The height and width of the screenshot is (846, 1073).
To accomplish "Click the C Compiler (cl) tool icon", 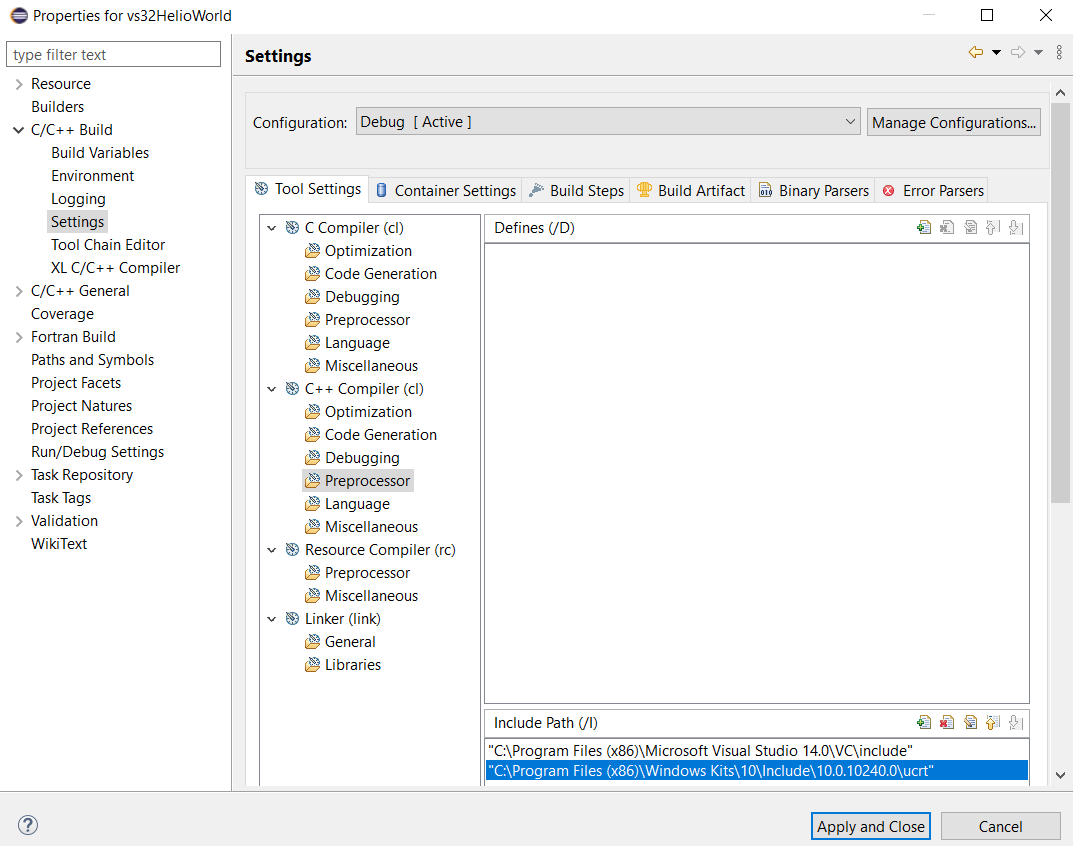I will 292,227.
